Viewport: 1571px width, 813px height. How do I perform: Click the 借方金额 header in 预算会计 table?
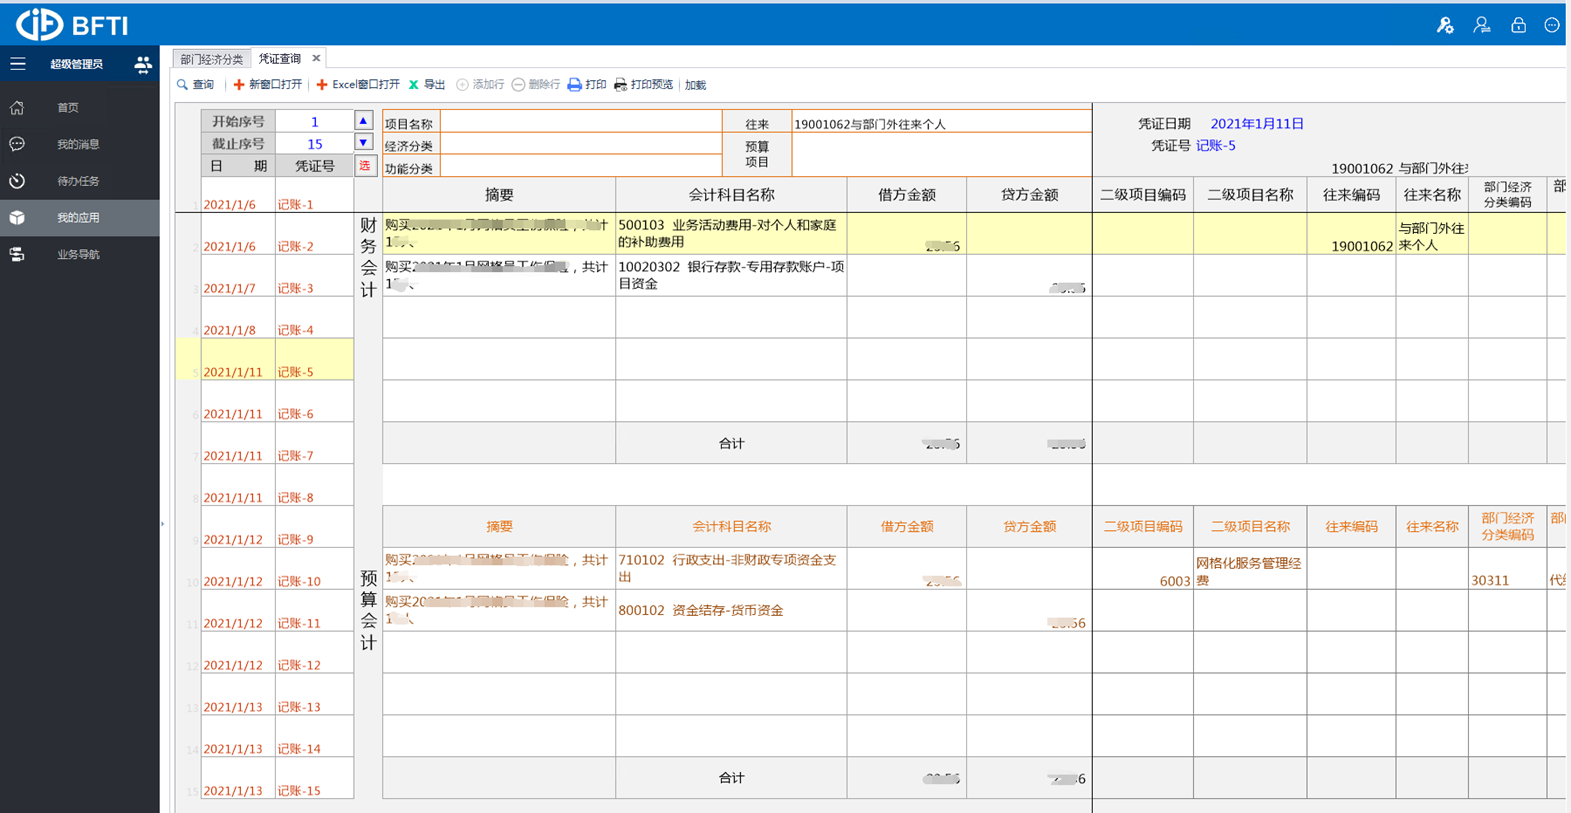(x=907, y=526)
